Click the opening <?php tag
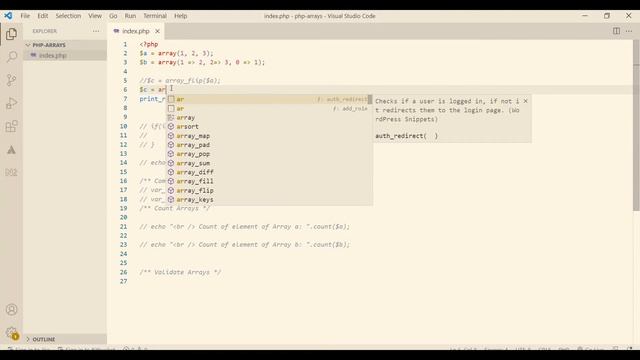 (x=149, y=44)
